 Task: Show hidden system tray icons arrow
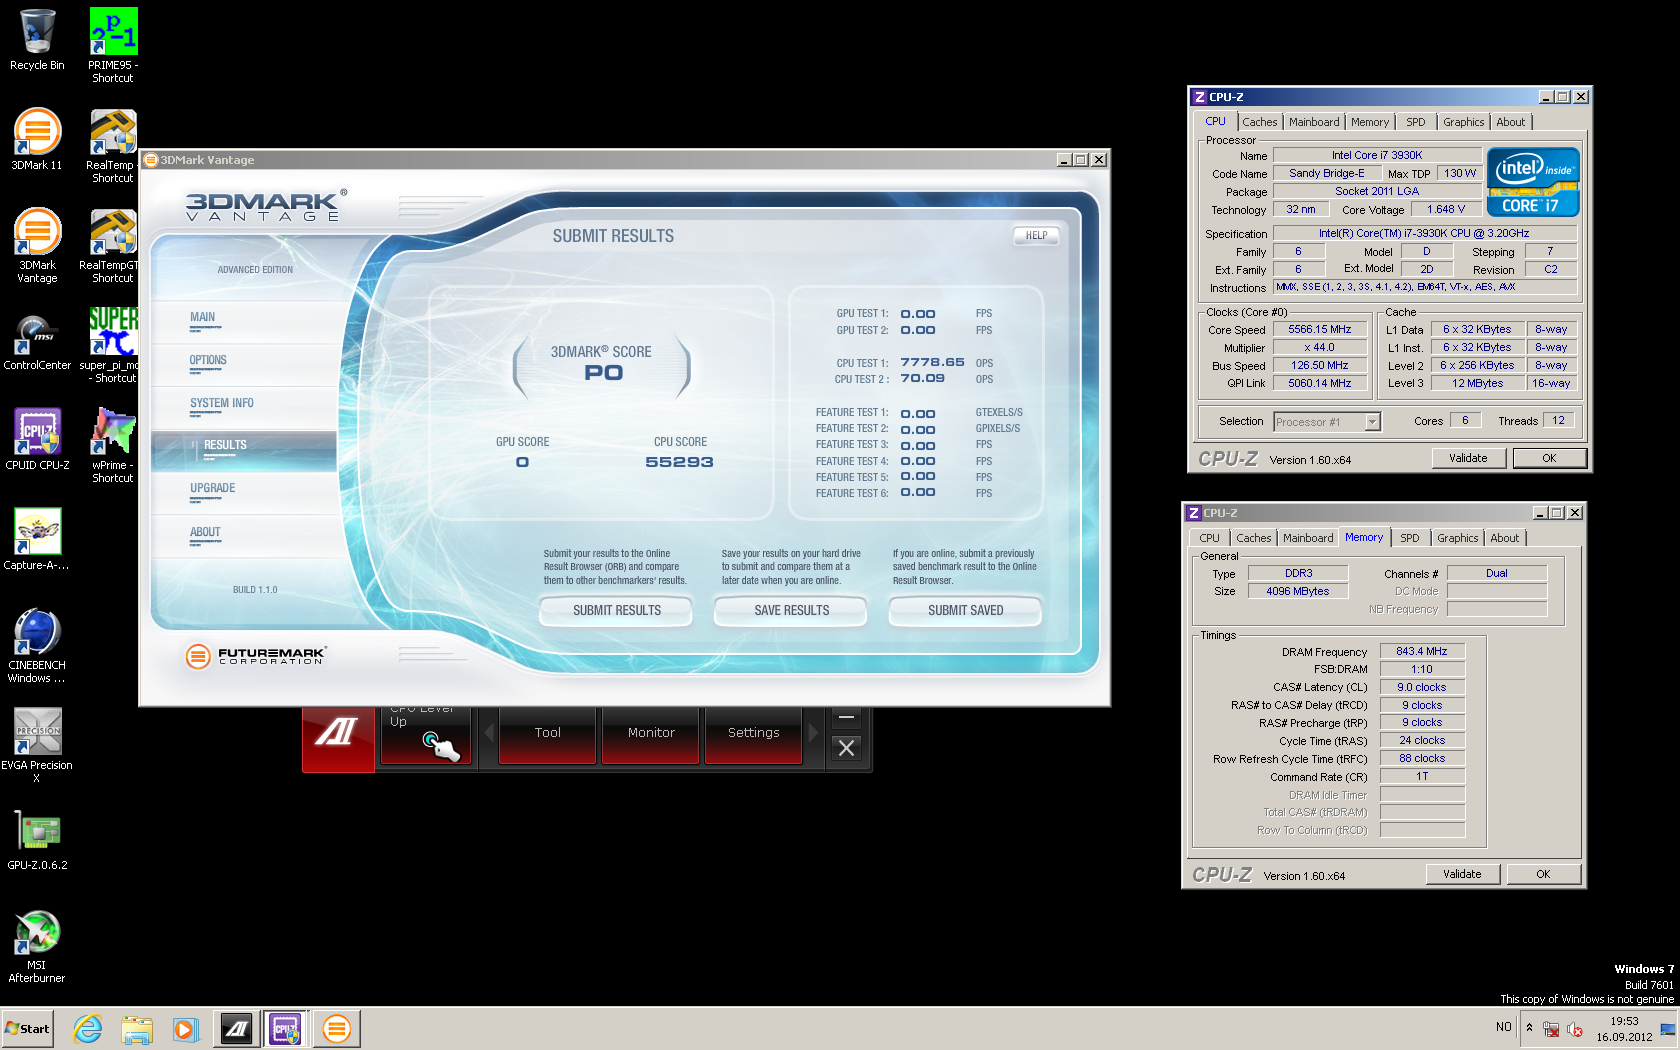point(1529,1027)
